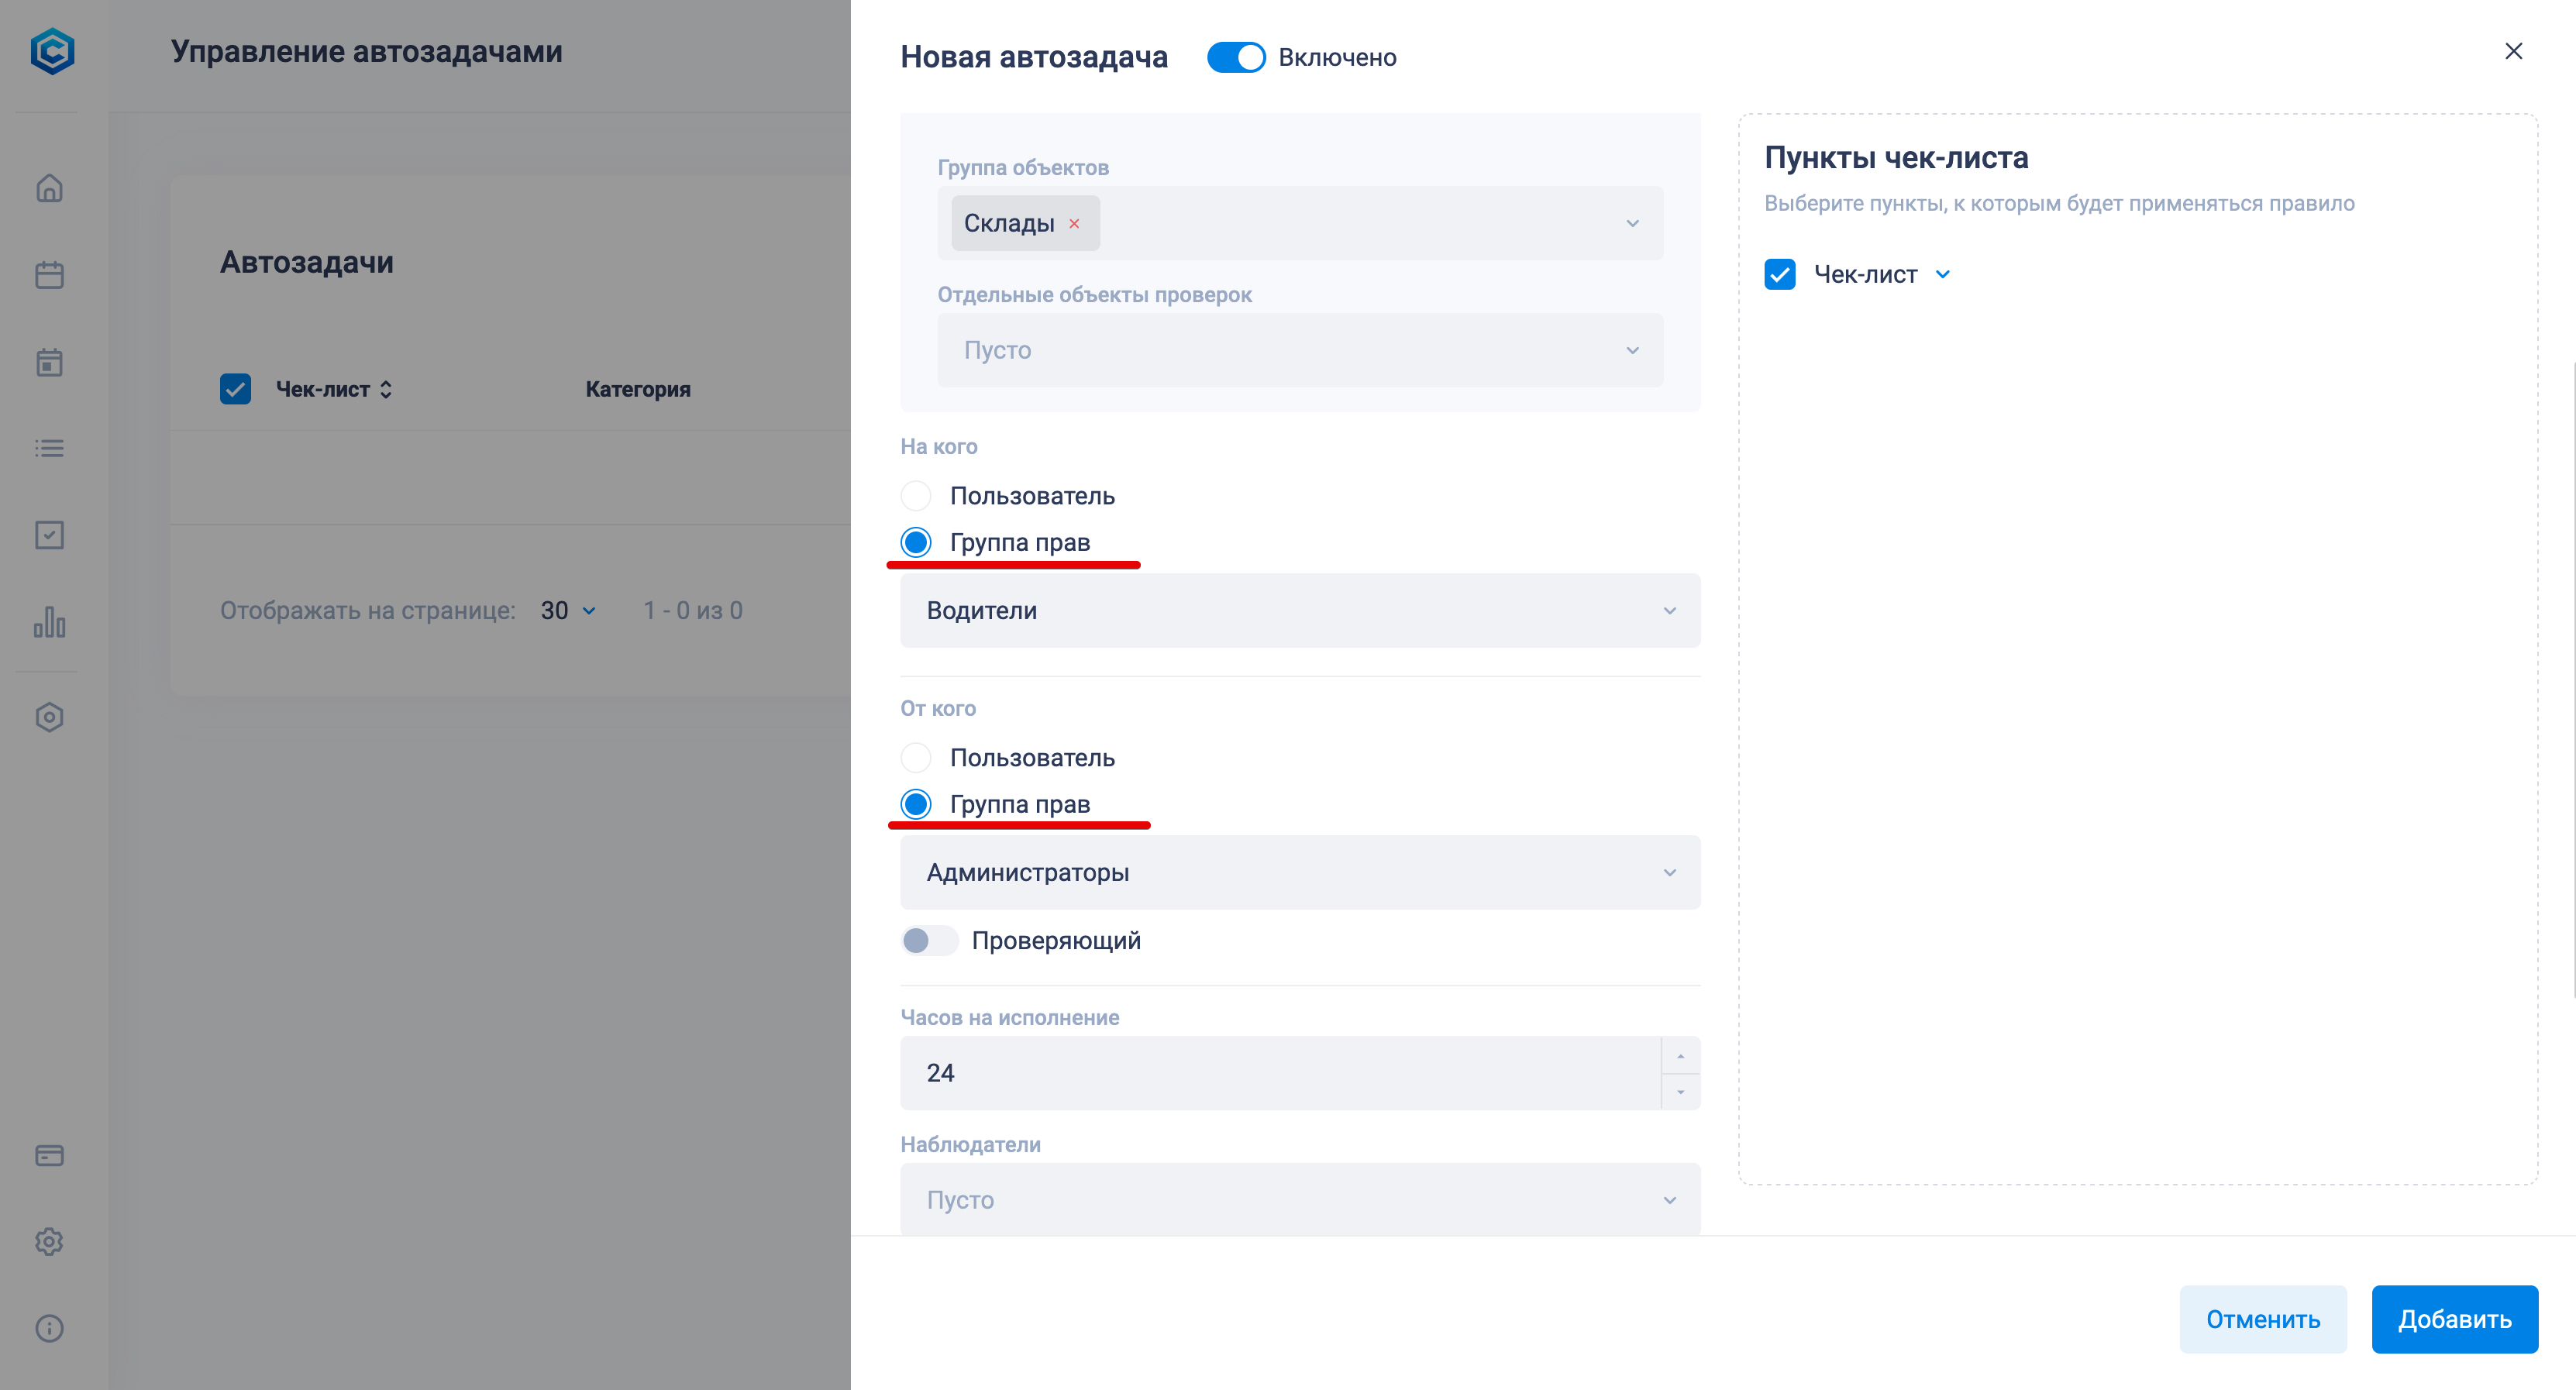The image size is (2576, 1390).
Task: Click the Пункты чек-листа heading
Action: coord(1896,158)
